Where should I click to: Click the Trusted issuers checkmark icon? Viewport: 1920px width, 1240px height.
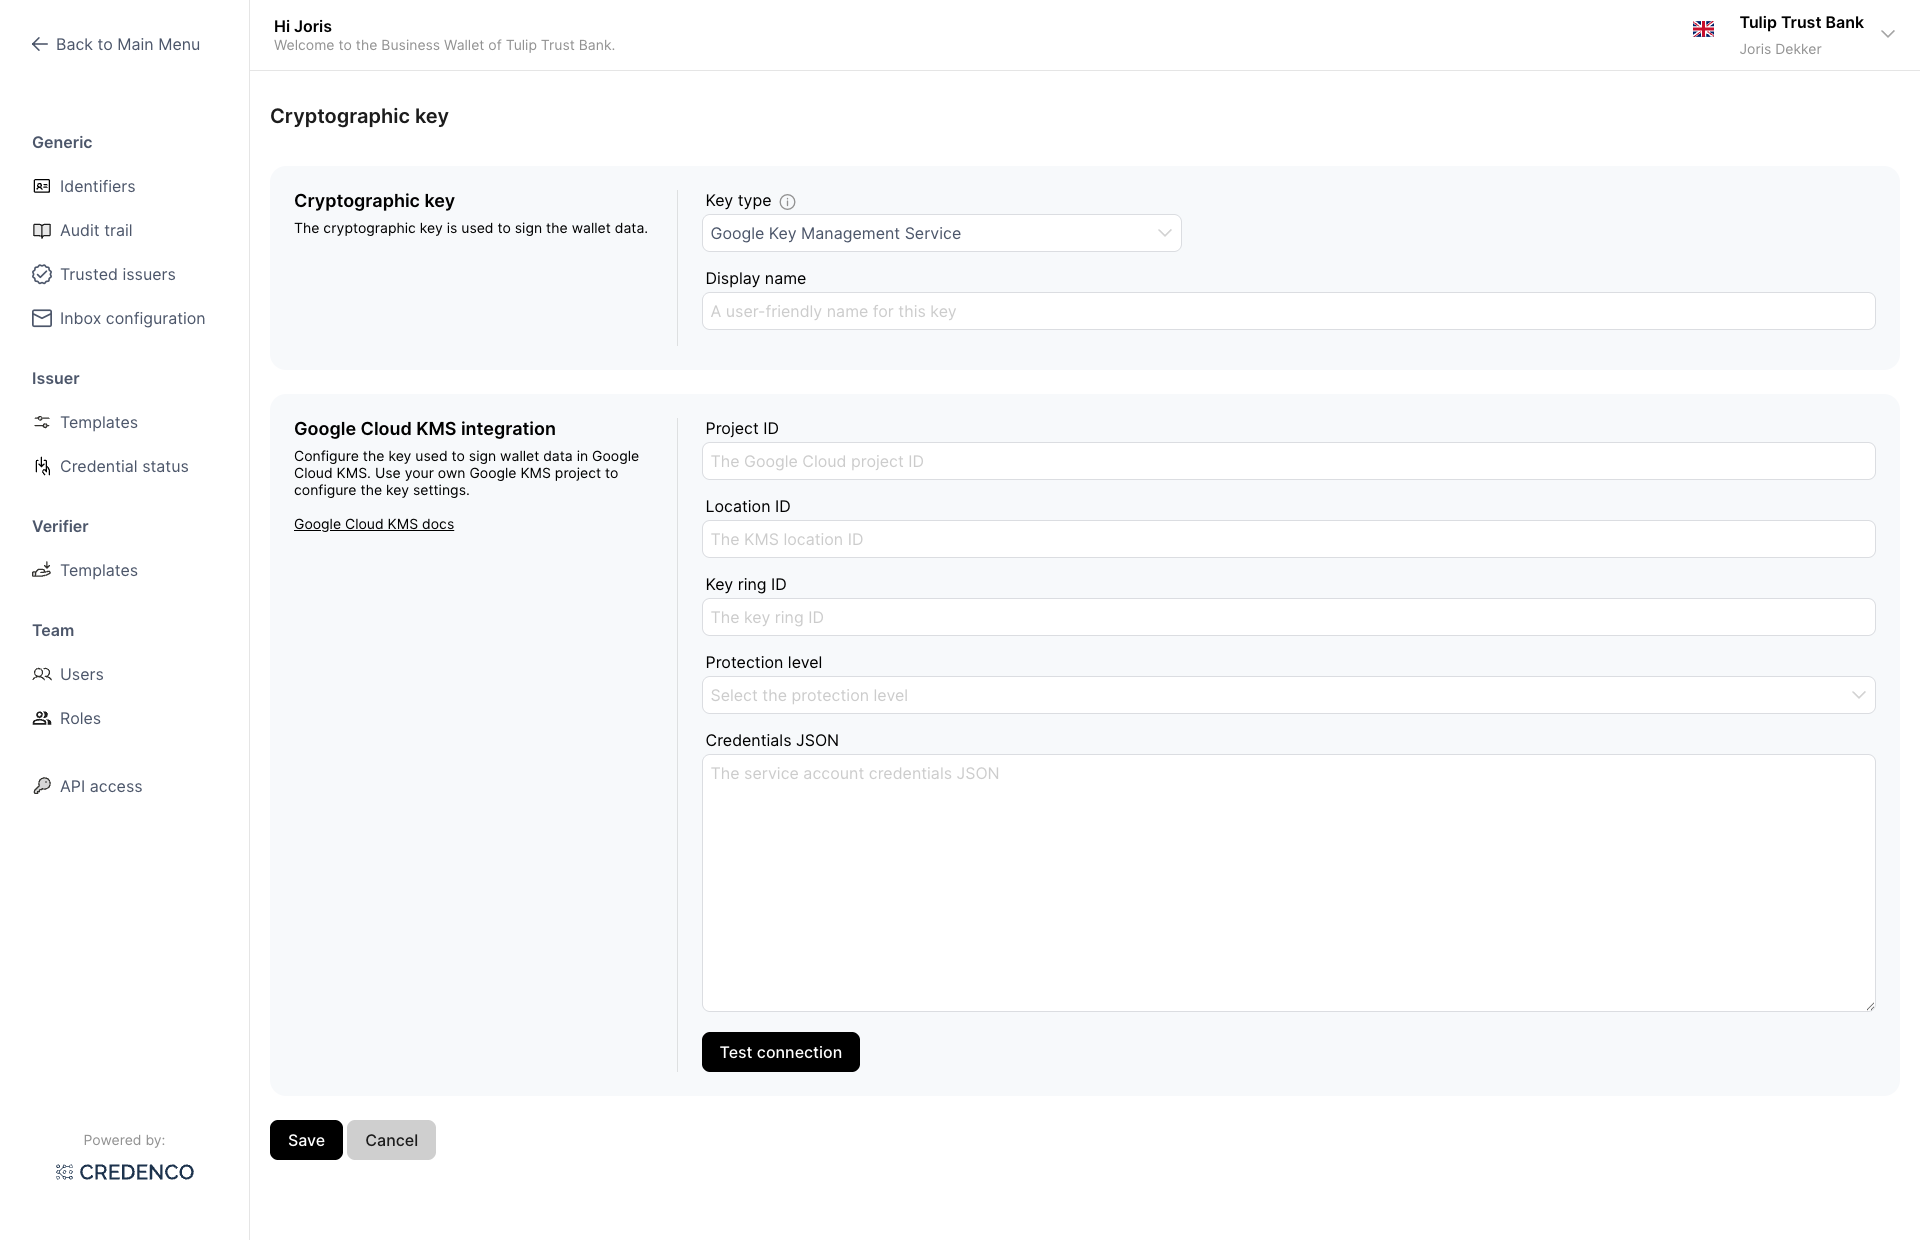[42, 274]
